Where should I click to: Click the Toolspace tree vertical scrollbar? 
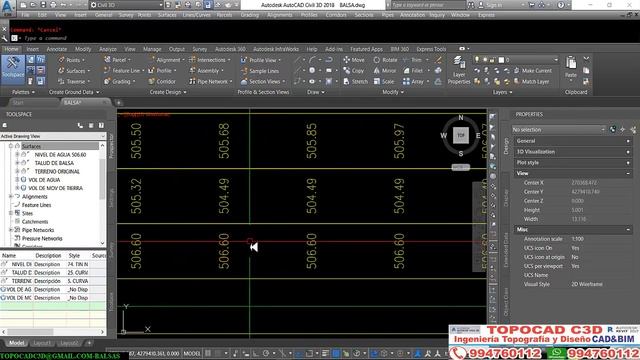pos(102,194)
